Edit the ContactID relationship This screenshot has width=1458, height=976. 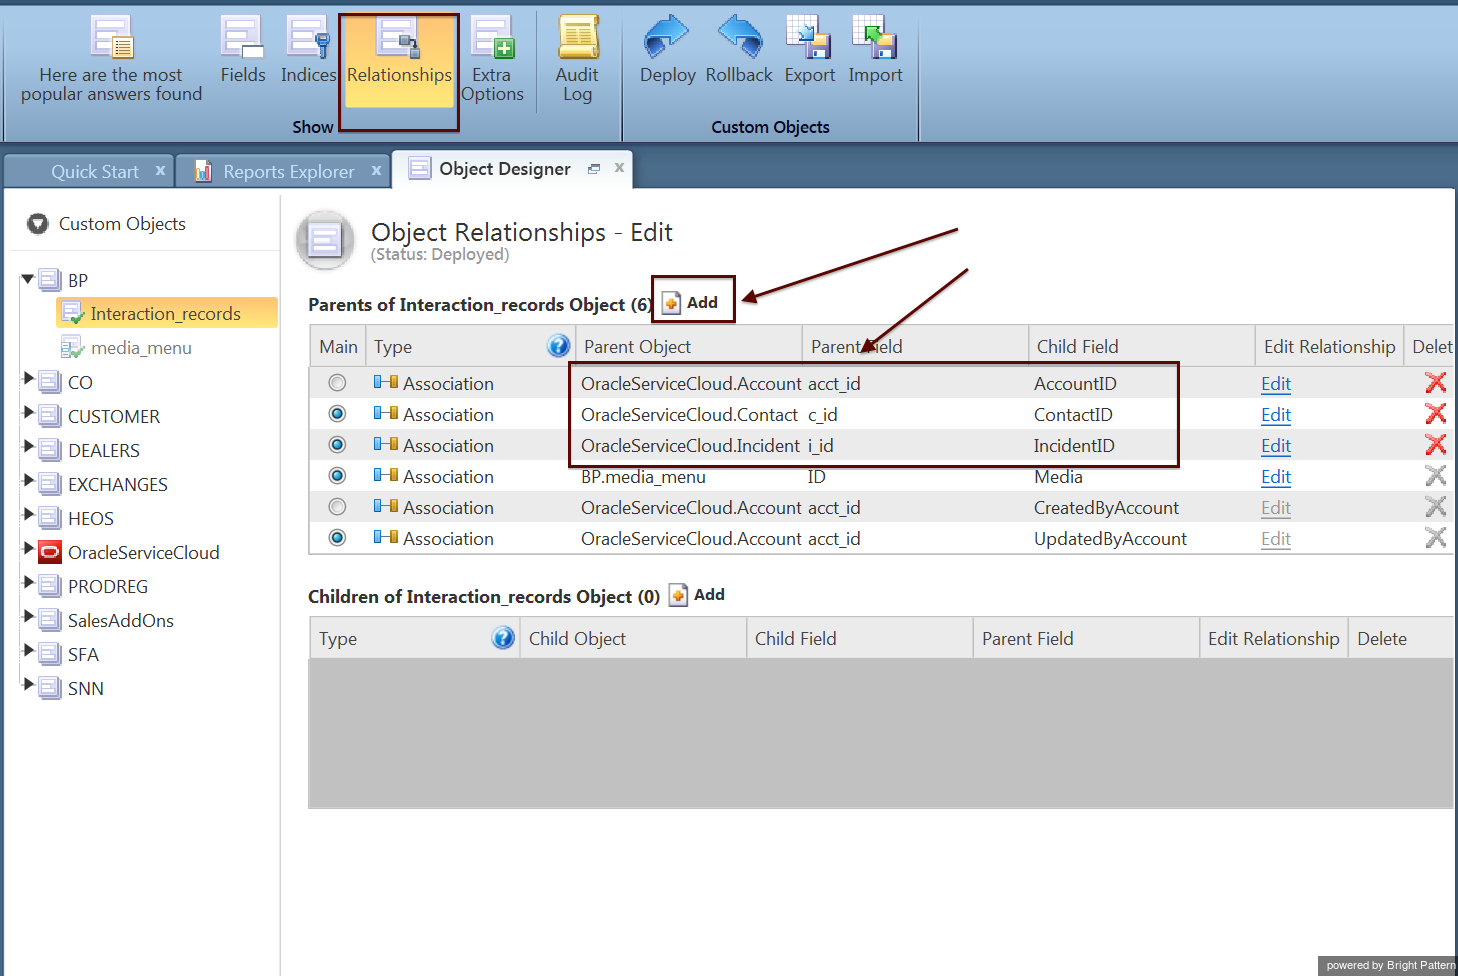pyautogui.click(x=1276, y=415)
